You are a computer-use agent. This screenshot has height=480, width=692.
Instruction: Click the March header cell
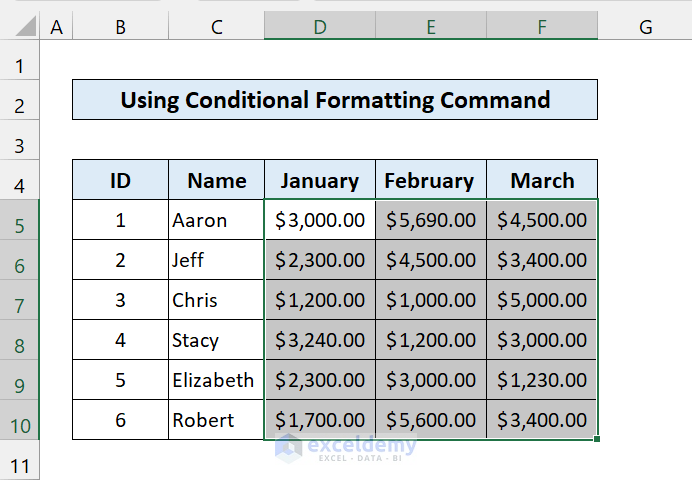(542, 180)
